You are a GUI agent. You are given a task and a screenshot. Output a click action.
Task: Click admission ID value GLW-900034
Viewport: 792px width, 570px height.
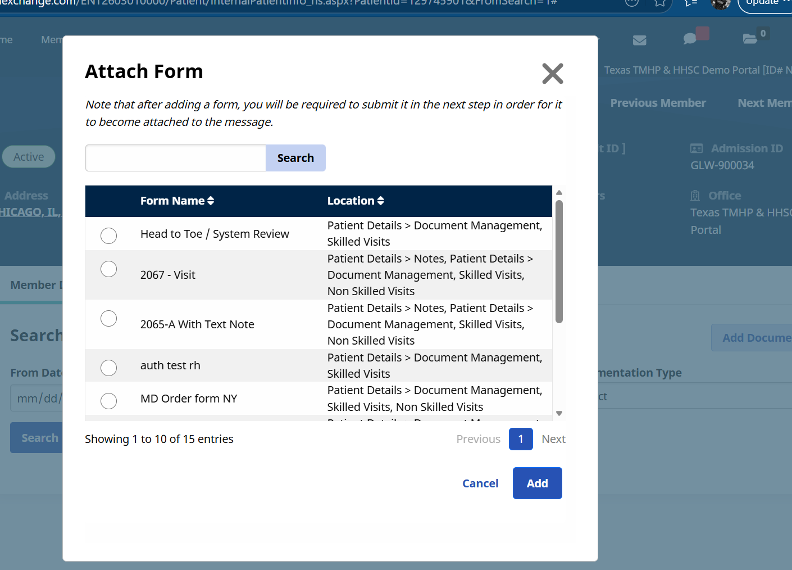722,165
